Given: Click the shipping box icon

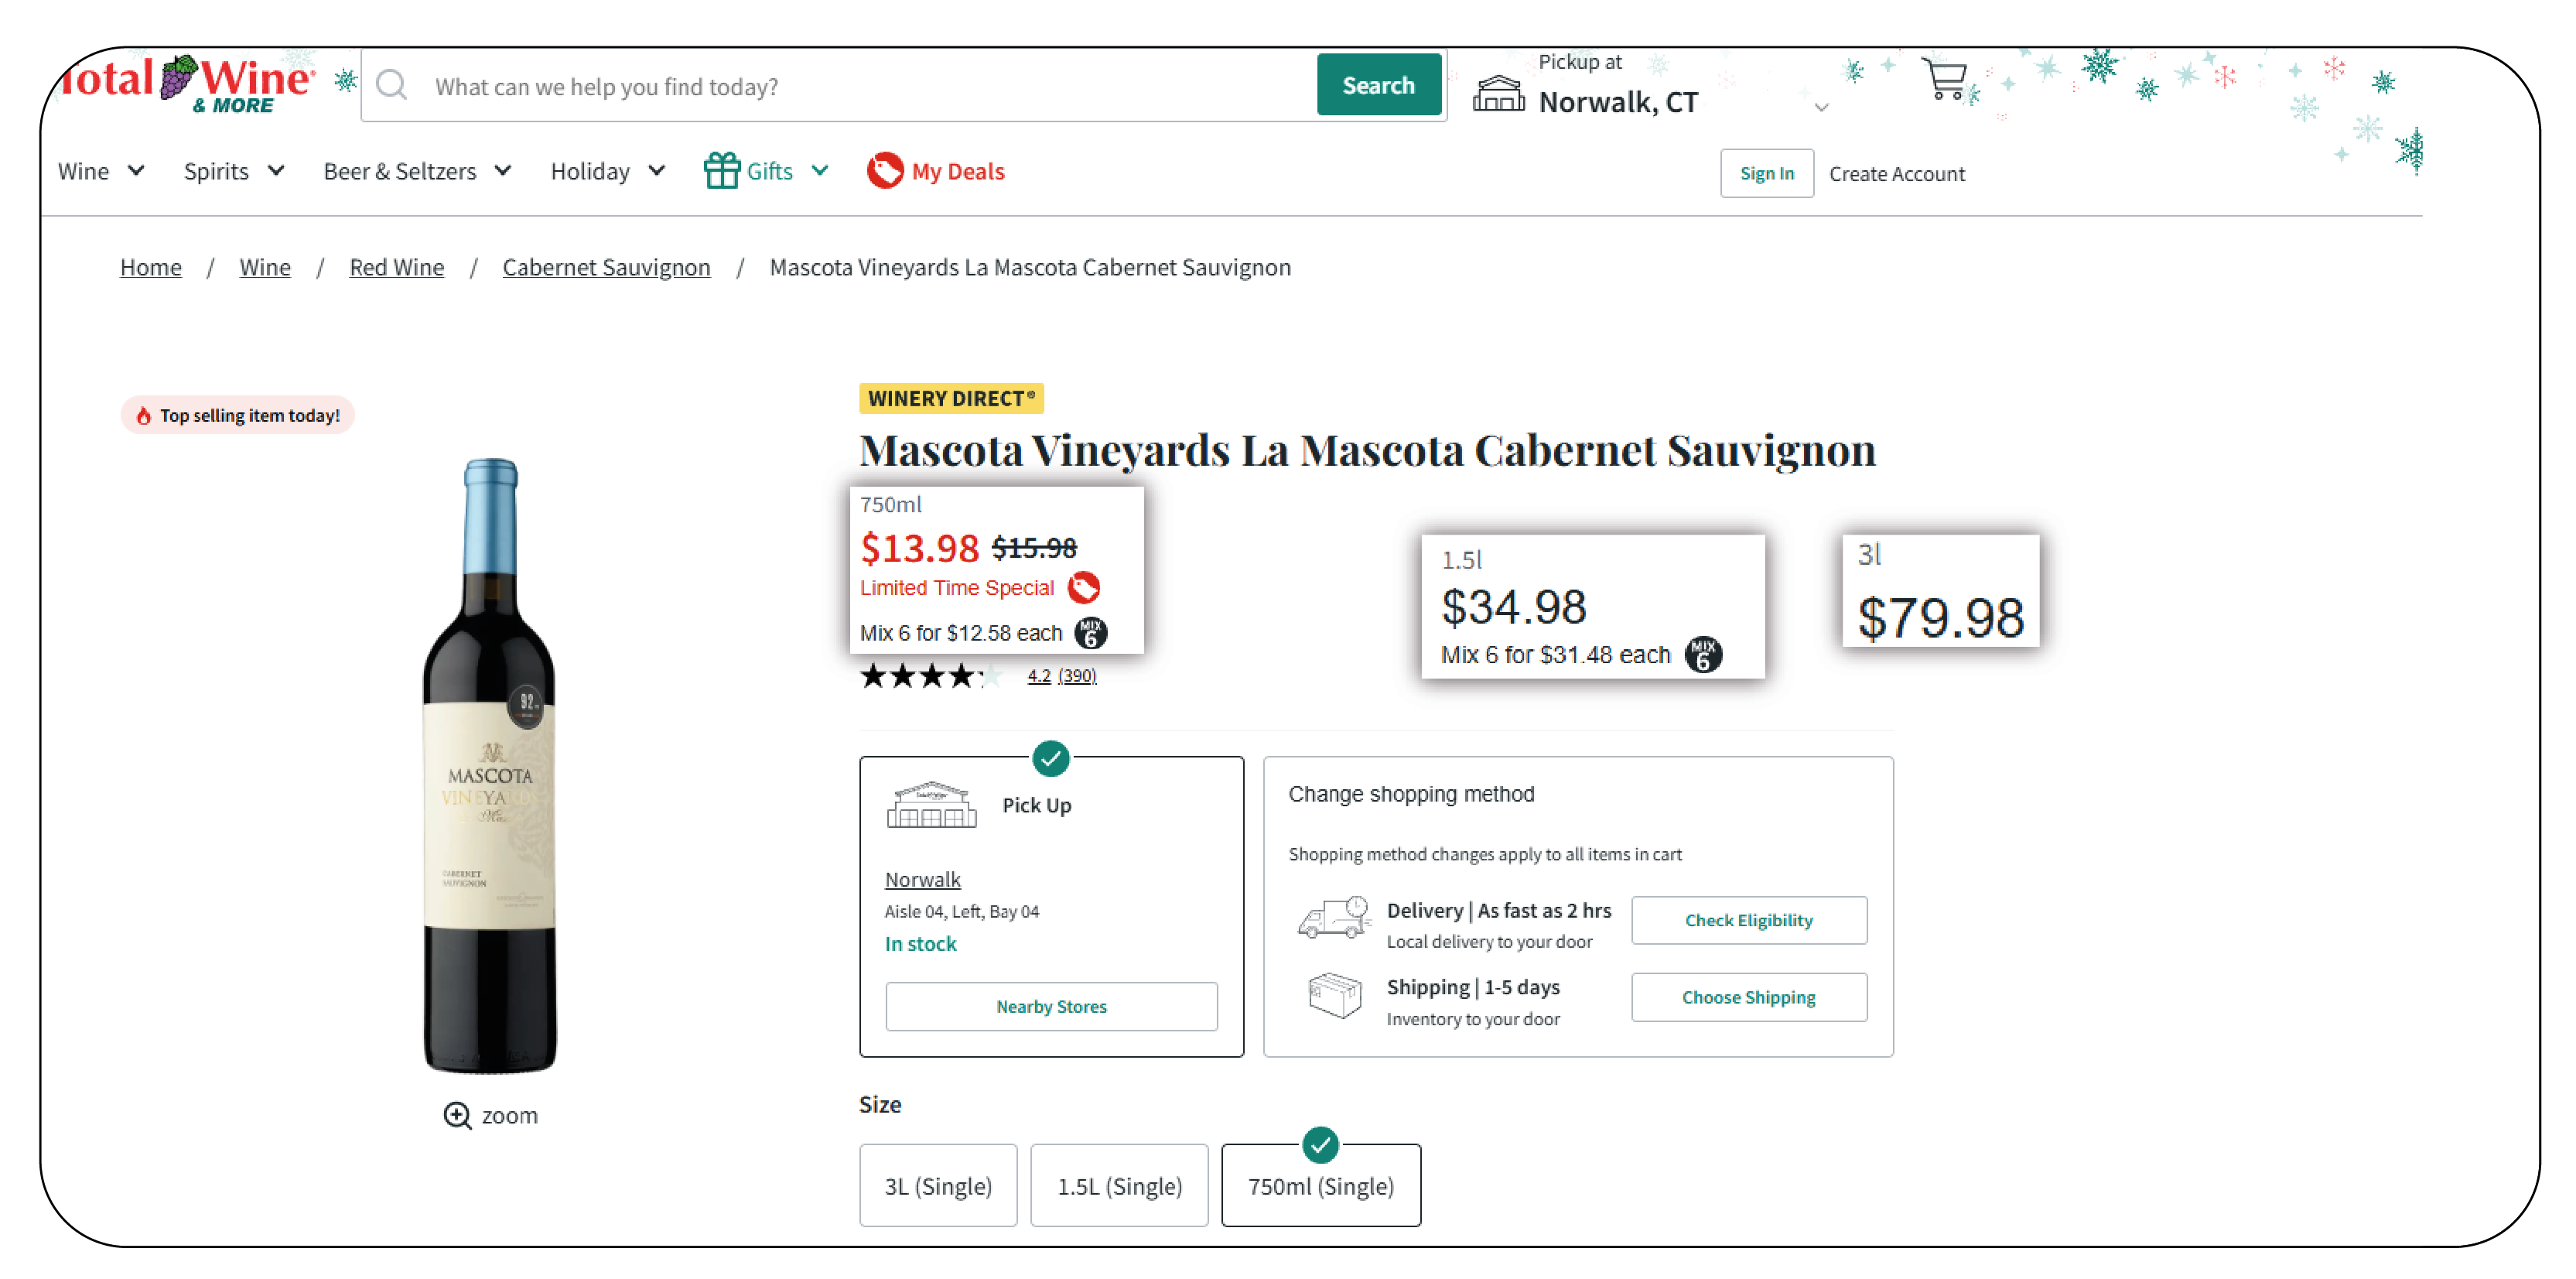Looking at the screenshot, I should tap(1335, 996).
